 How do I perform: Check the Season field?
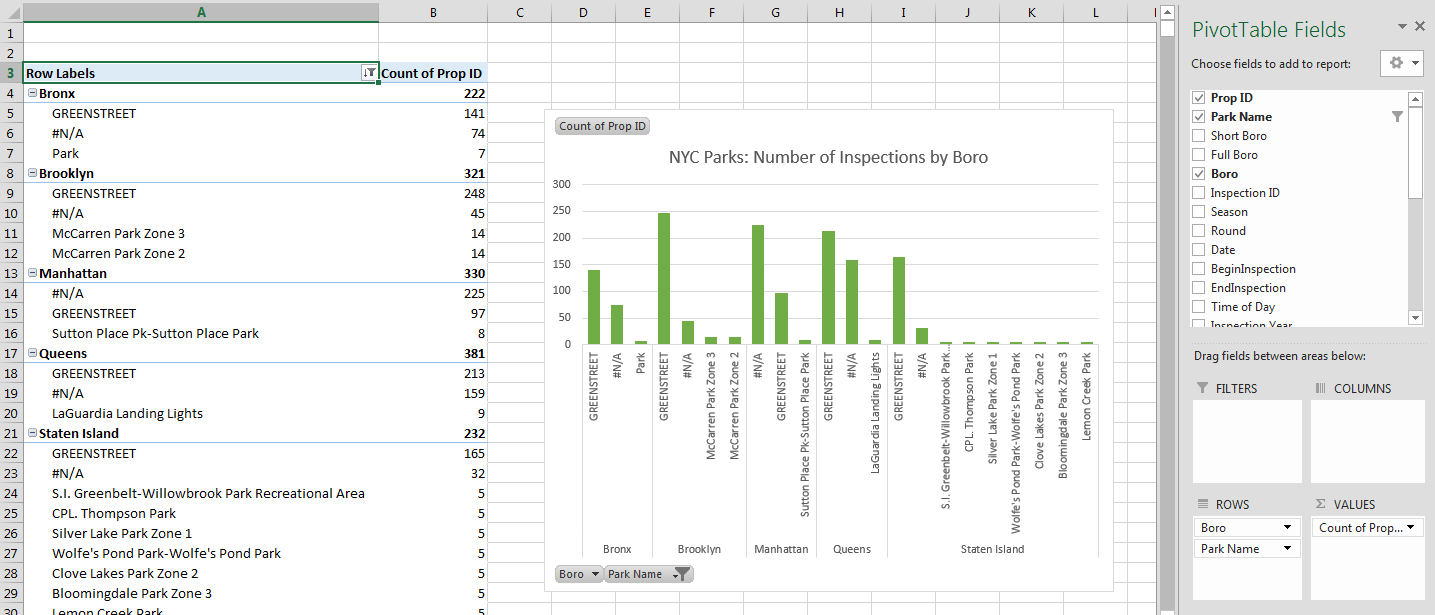tap(1198, 212)
